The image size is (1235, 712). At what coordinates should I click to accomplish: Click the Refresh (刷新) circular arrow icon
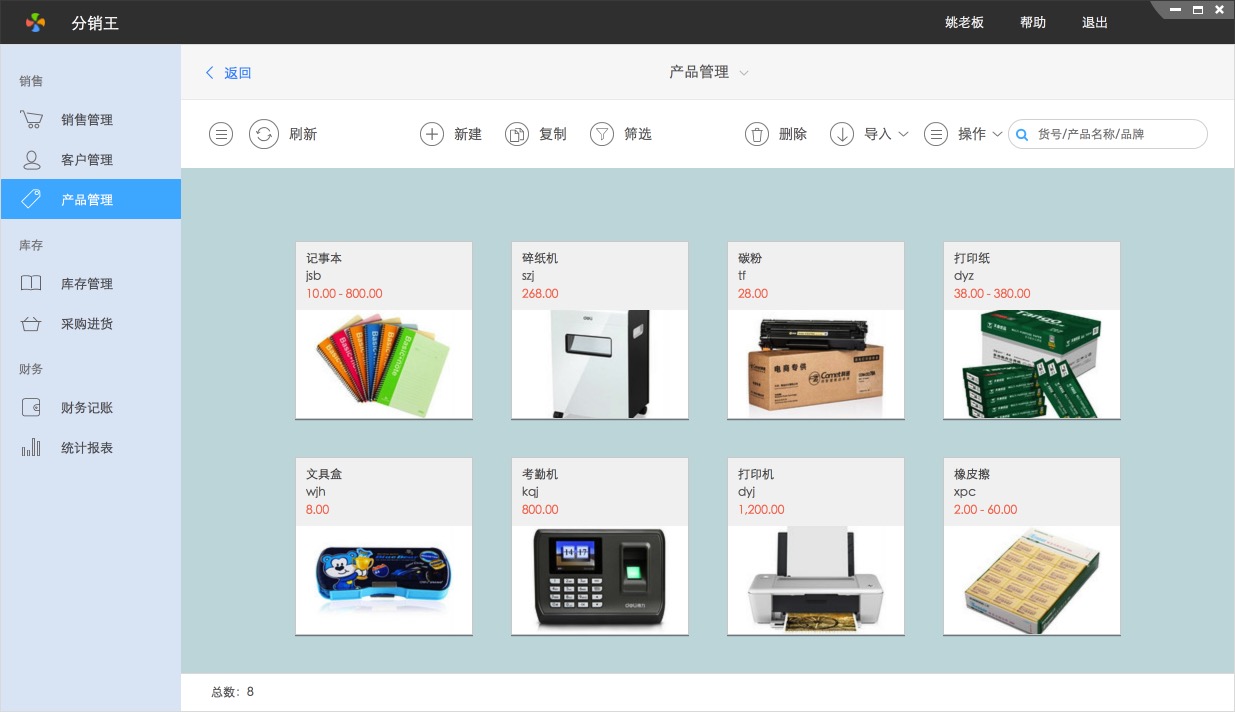point(264,134)
